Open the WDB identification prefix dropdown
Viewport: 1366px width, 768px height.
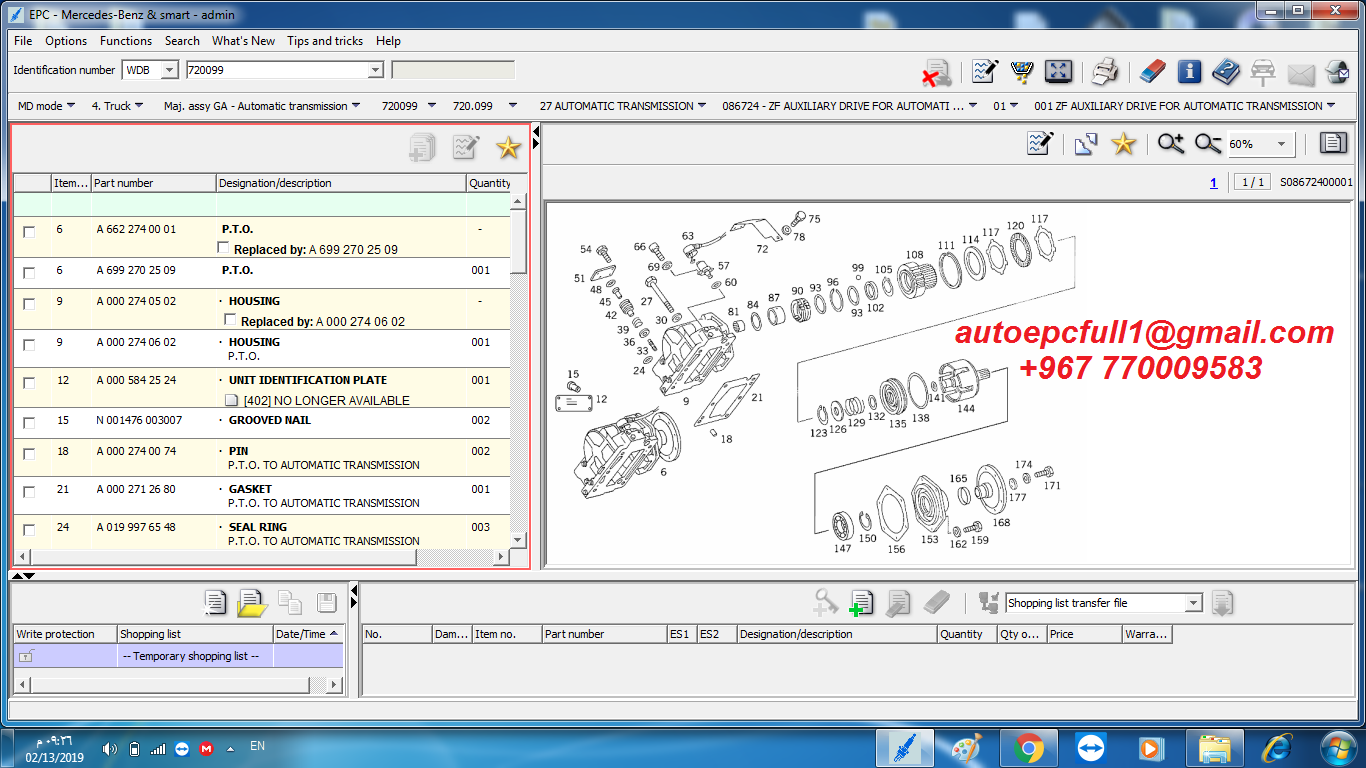169,70
